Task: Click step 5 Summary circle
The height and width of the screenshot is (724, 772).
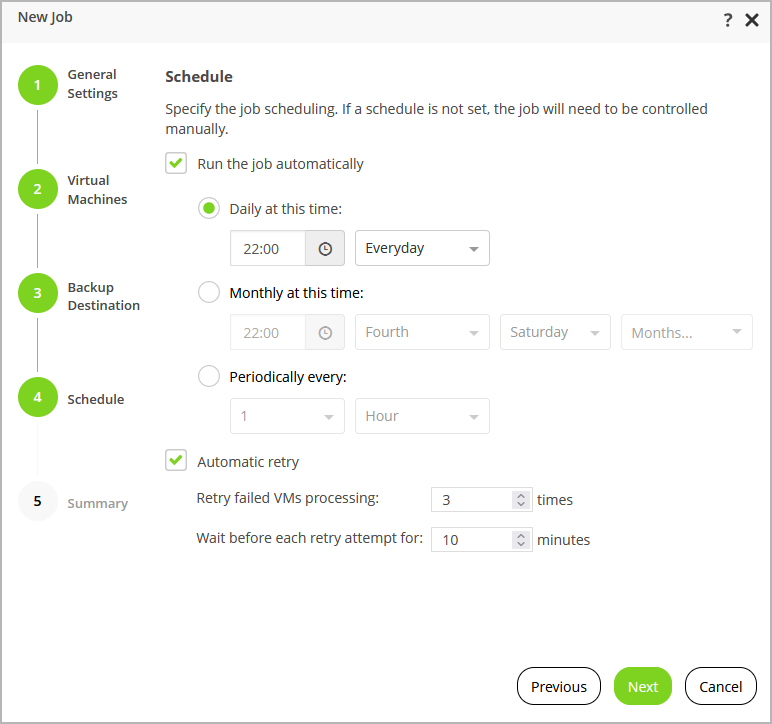Action: coord(38,501)
